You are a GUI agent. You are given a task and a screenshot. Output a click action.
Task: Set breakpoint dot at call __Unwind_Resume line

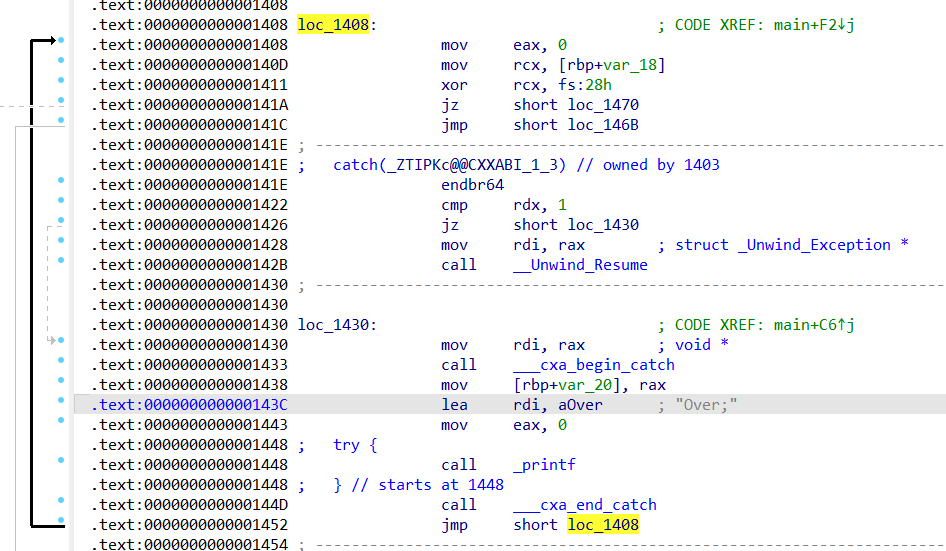pyautogui.click(x=61, y=261)
